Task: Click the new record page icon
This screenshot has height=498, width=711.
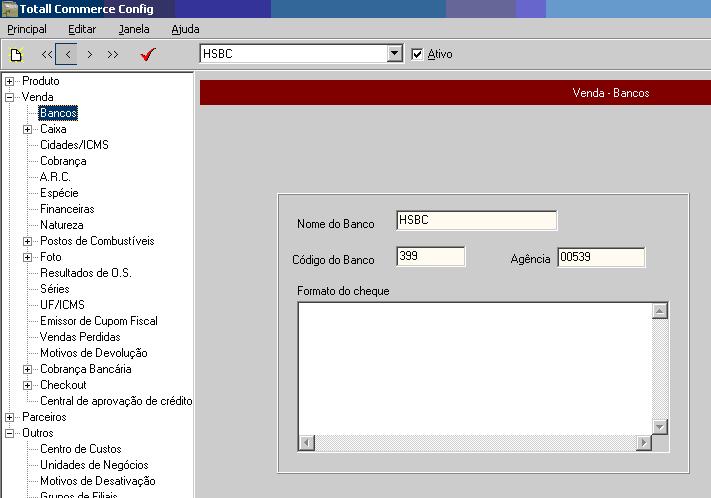Action: pyautogui.click(x=15, y=55)
